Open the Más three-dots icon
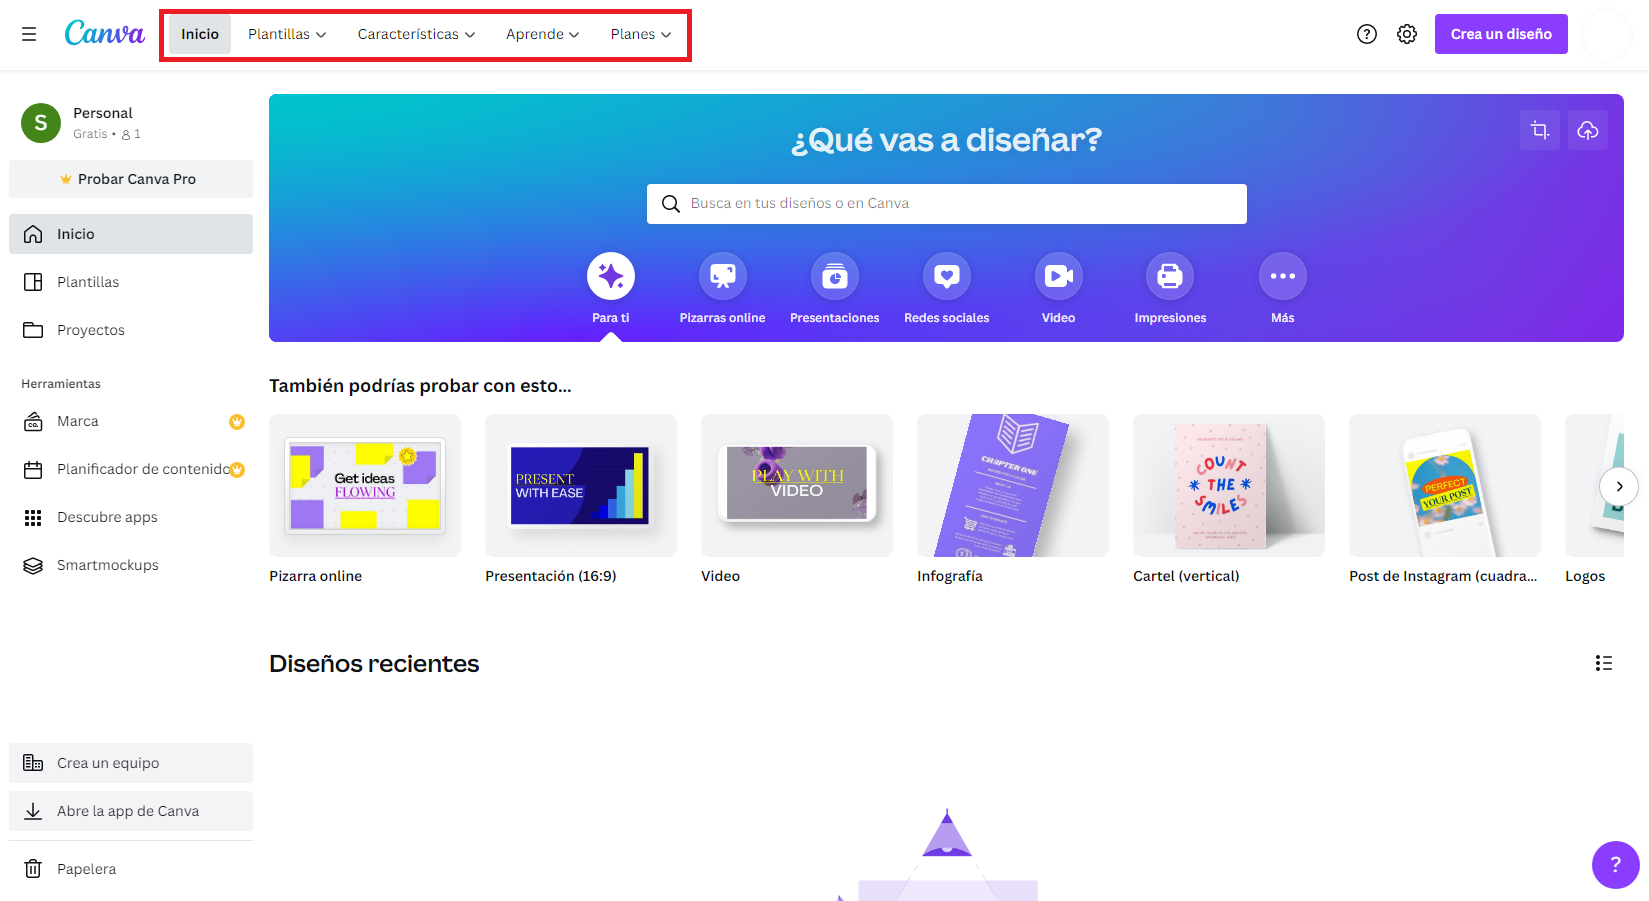 pos(1283,276)
